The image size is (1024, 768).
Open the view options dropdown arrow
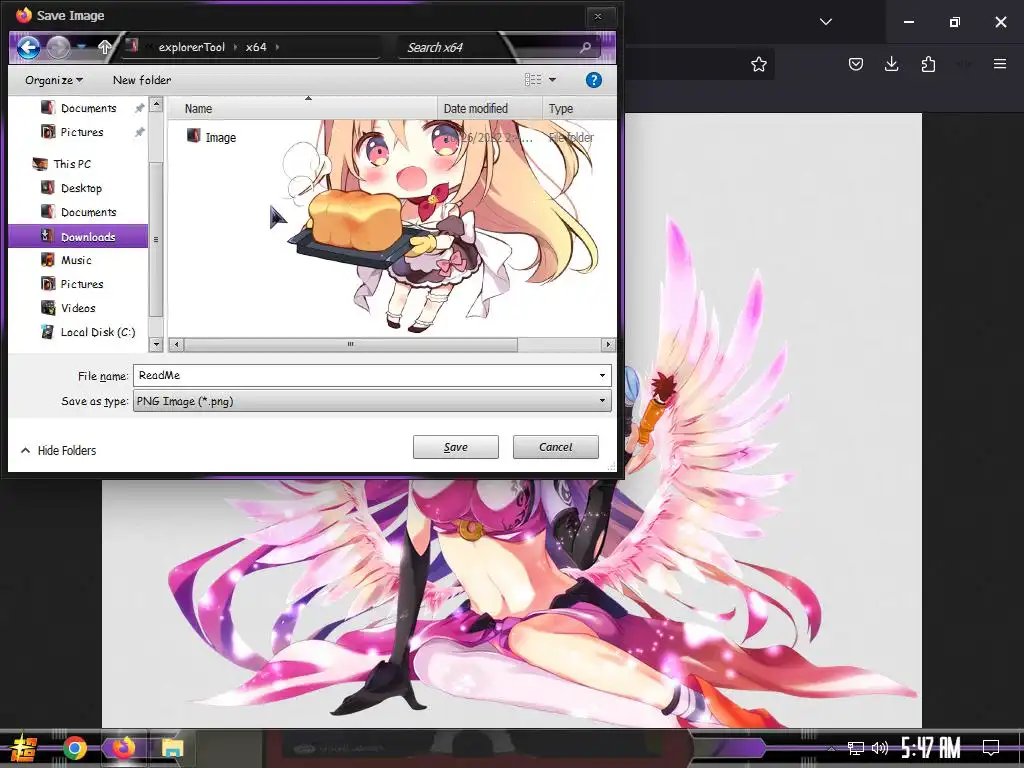pyautogui.click(x=552, y=80)
